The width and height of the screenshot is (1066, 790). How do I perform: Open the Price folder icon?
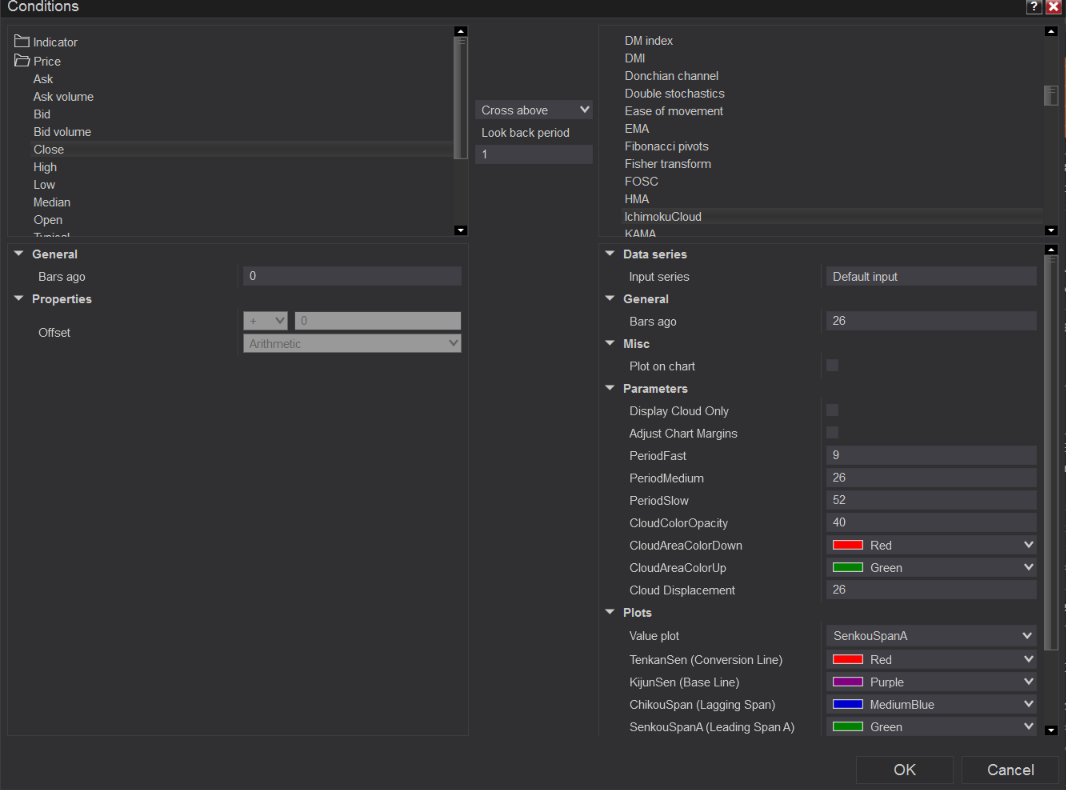coord(22,61)
